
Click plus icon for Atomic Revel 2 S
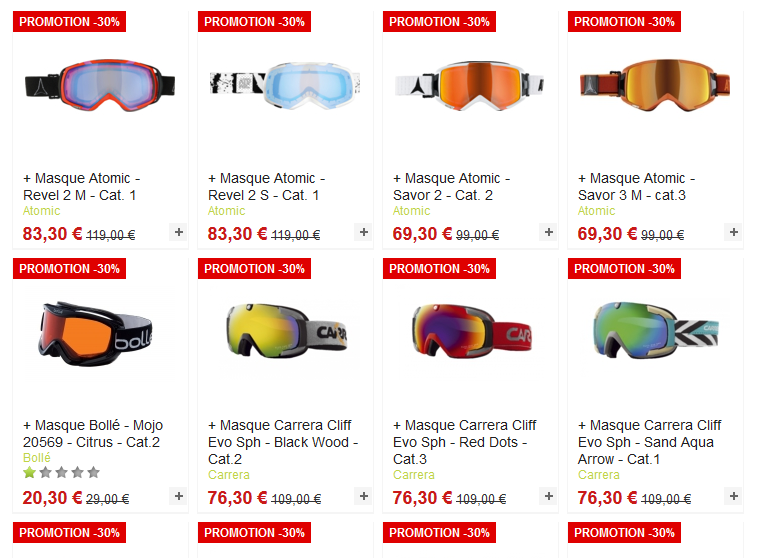(x=364, y=232)
